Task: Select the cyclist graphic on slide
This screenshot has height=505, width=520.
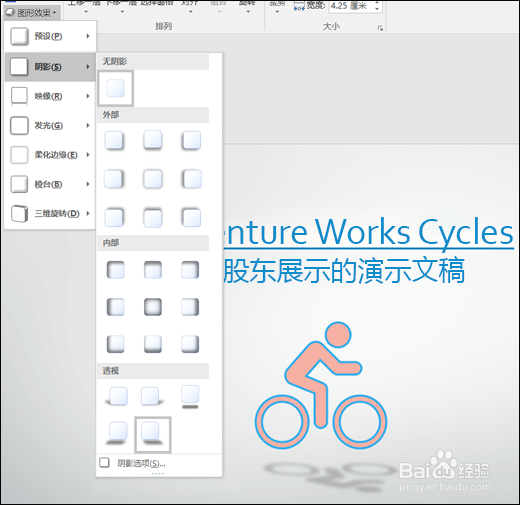Action: click(321, 385)
